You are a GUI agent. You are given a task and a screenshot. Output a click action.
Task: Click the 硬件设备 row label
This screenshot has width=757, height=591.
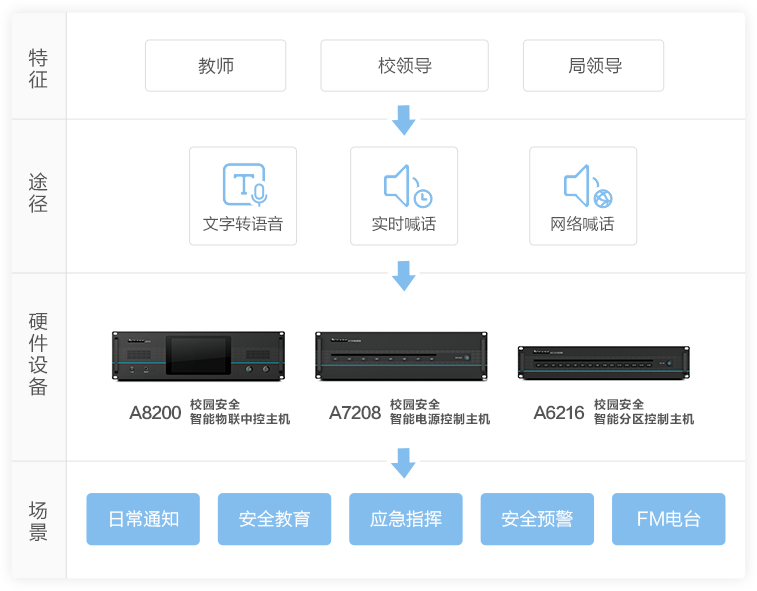coord(38,354)
